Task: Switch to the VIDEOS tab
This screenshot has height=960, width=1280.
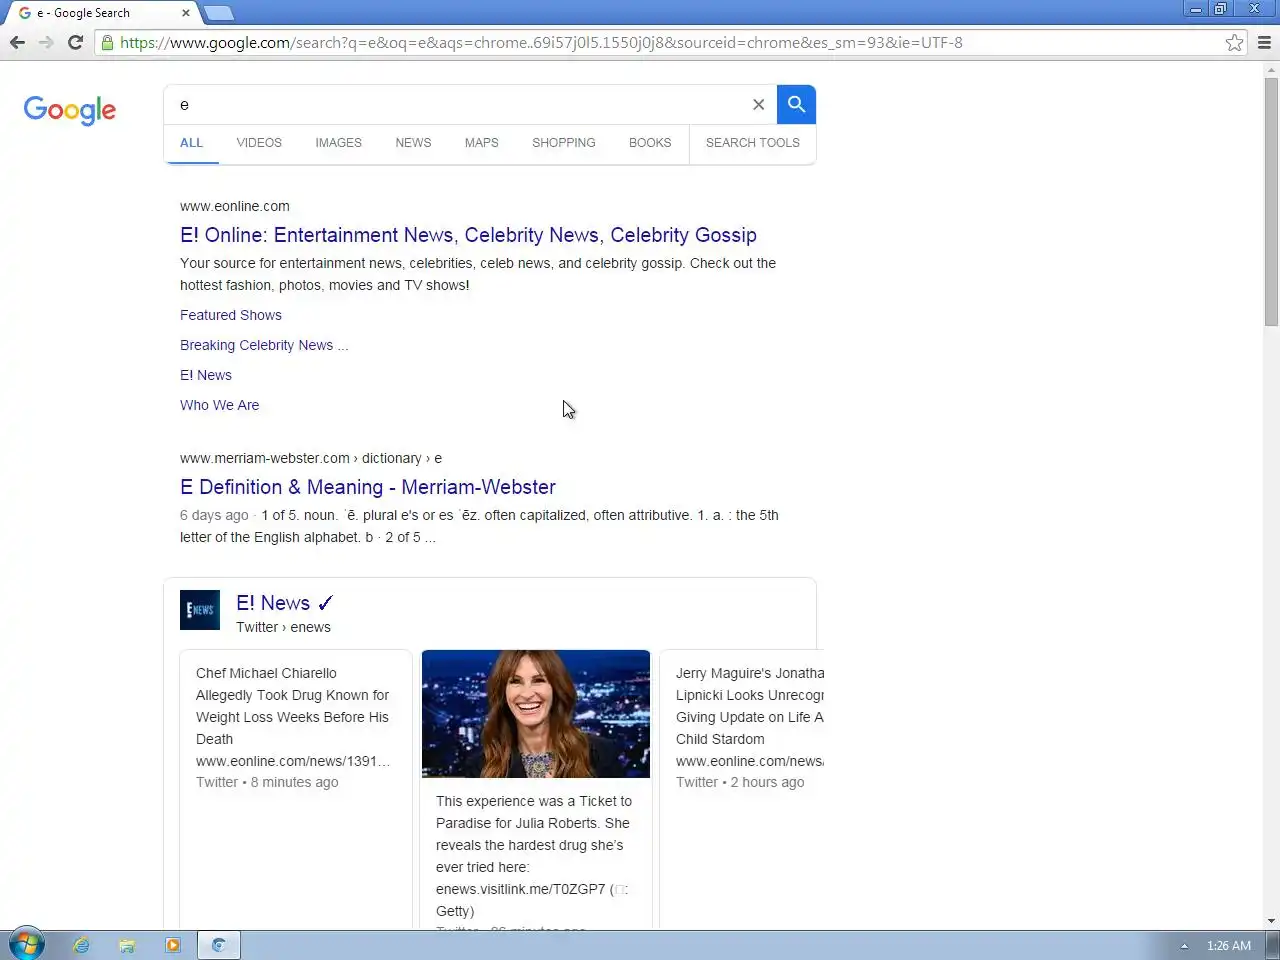Action: tap(259, 142)
